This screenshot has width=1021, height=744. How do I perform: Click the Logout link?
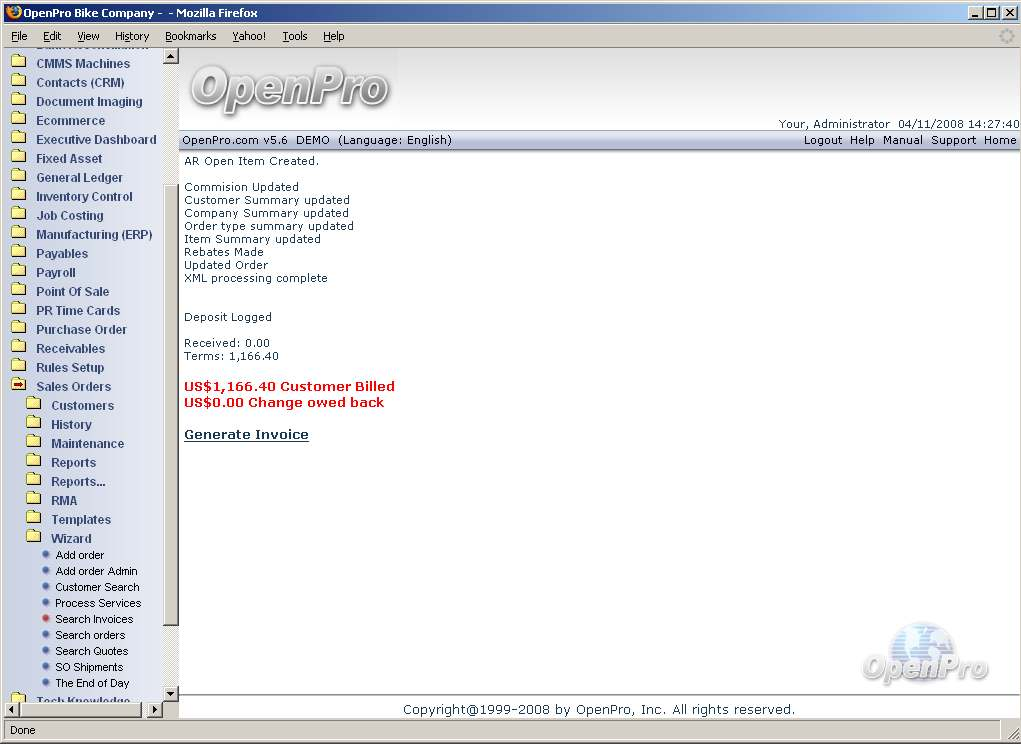[x=822, y=140]
